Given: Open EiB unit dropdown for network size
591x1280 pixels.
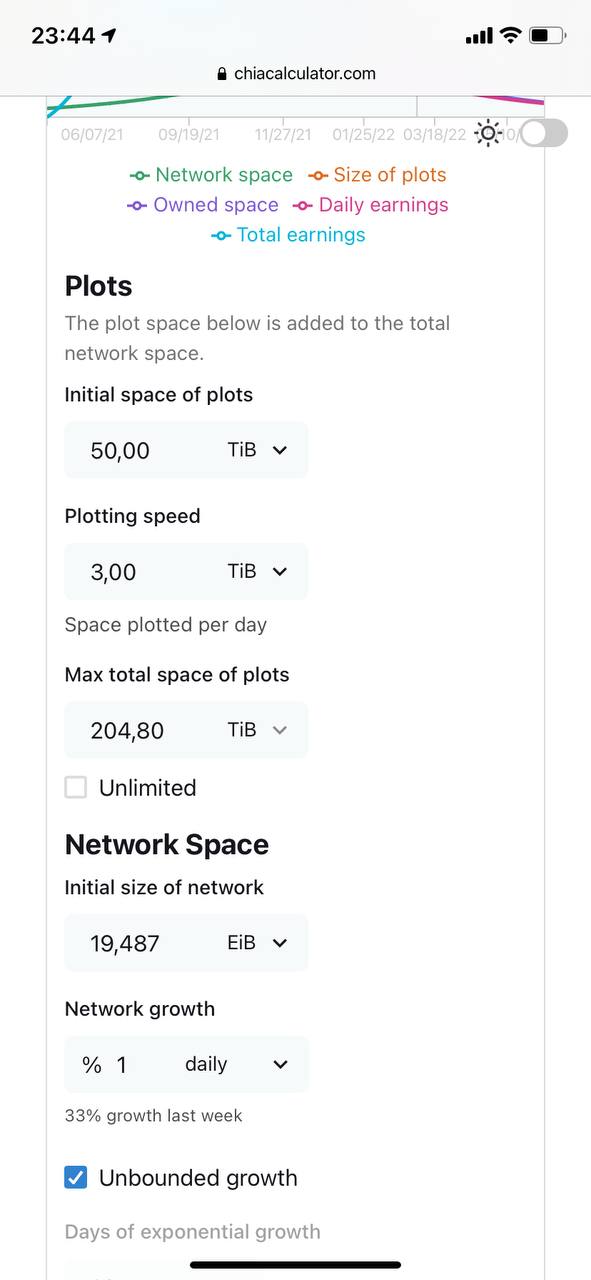Looking at the screenshot, I should [258, 943].
